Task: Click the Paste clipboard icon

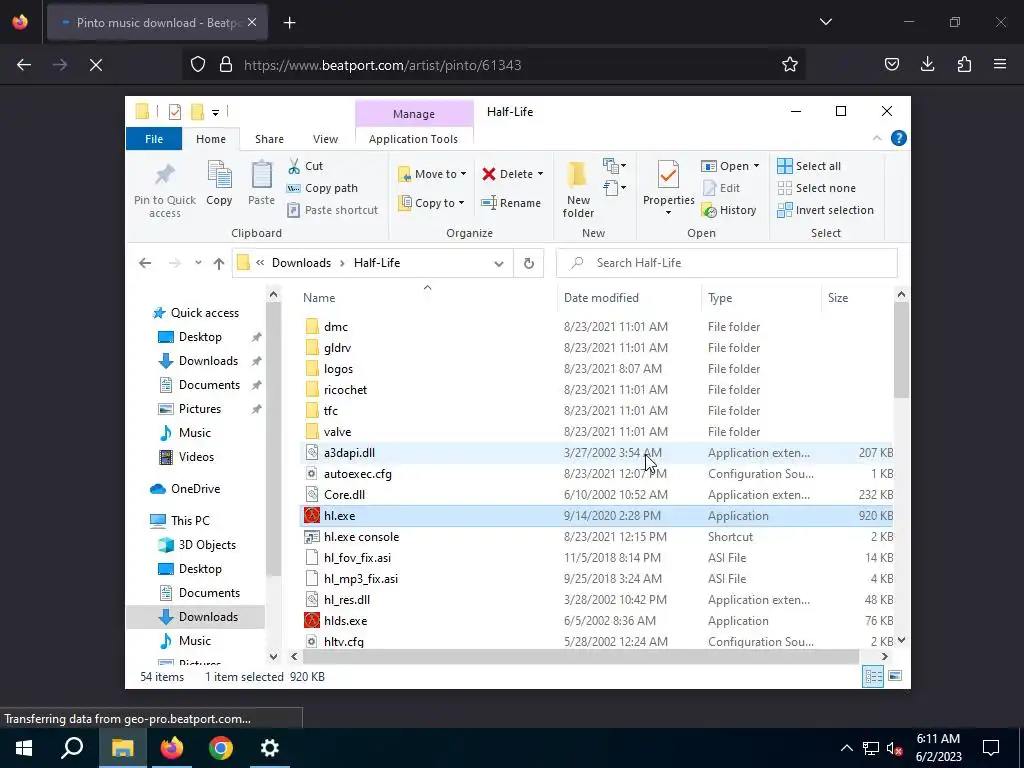Action: coord(261,175)
